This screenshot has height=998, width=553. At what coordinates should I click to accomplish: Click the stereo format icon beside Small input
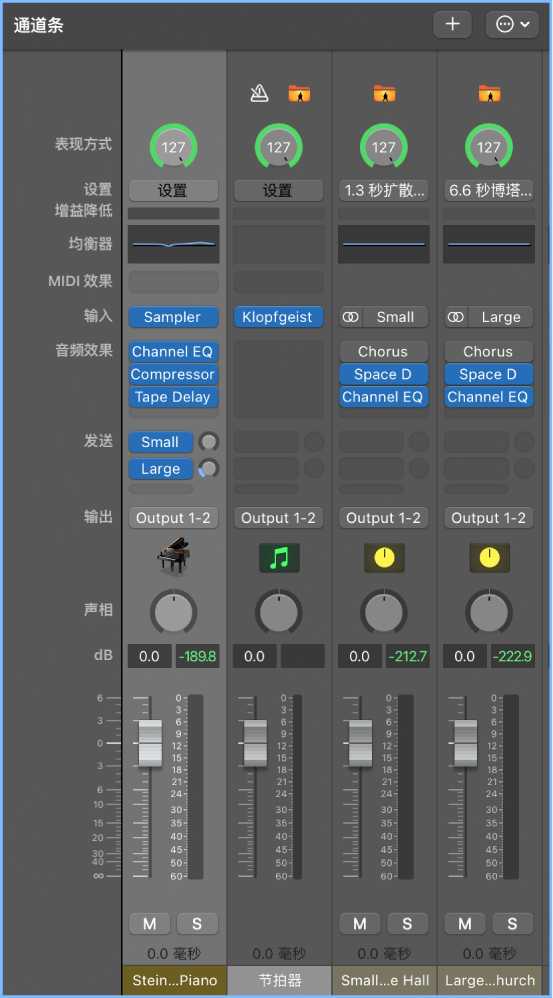point(351,316)
